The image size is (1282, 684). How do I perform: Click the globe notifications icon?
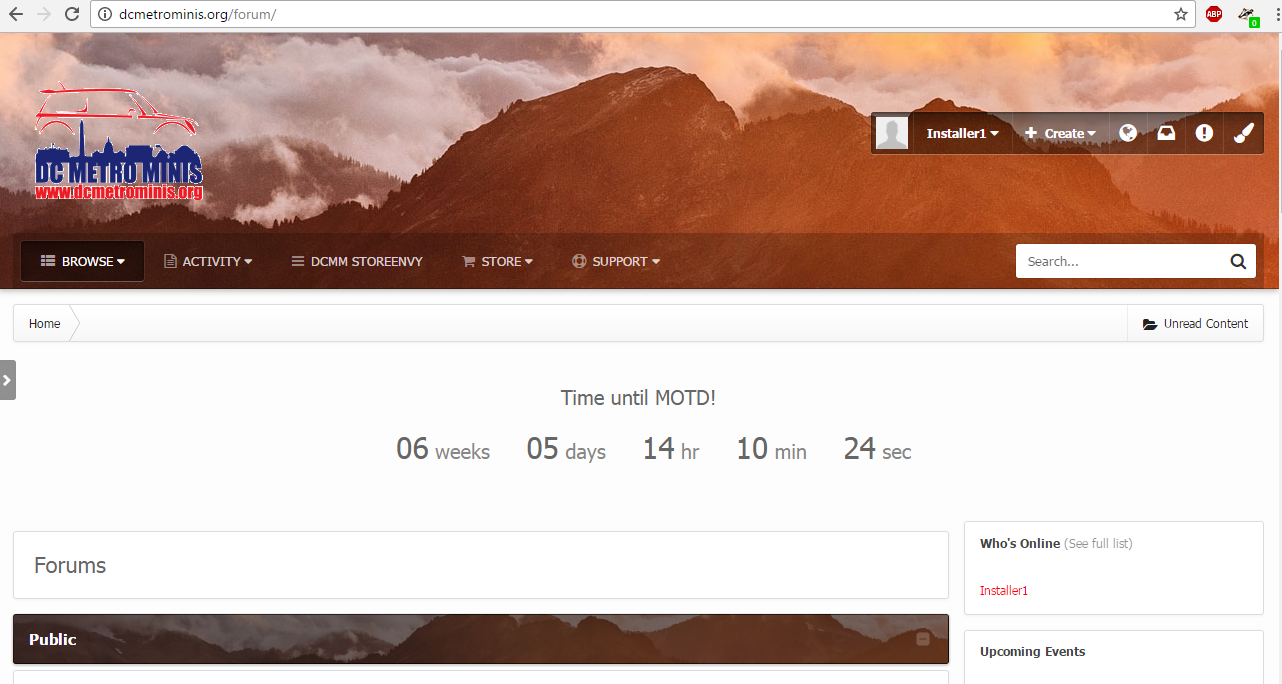1128,133
